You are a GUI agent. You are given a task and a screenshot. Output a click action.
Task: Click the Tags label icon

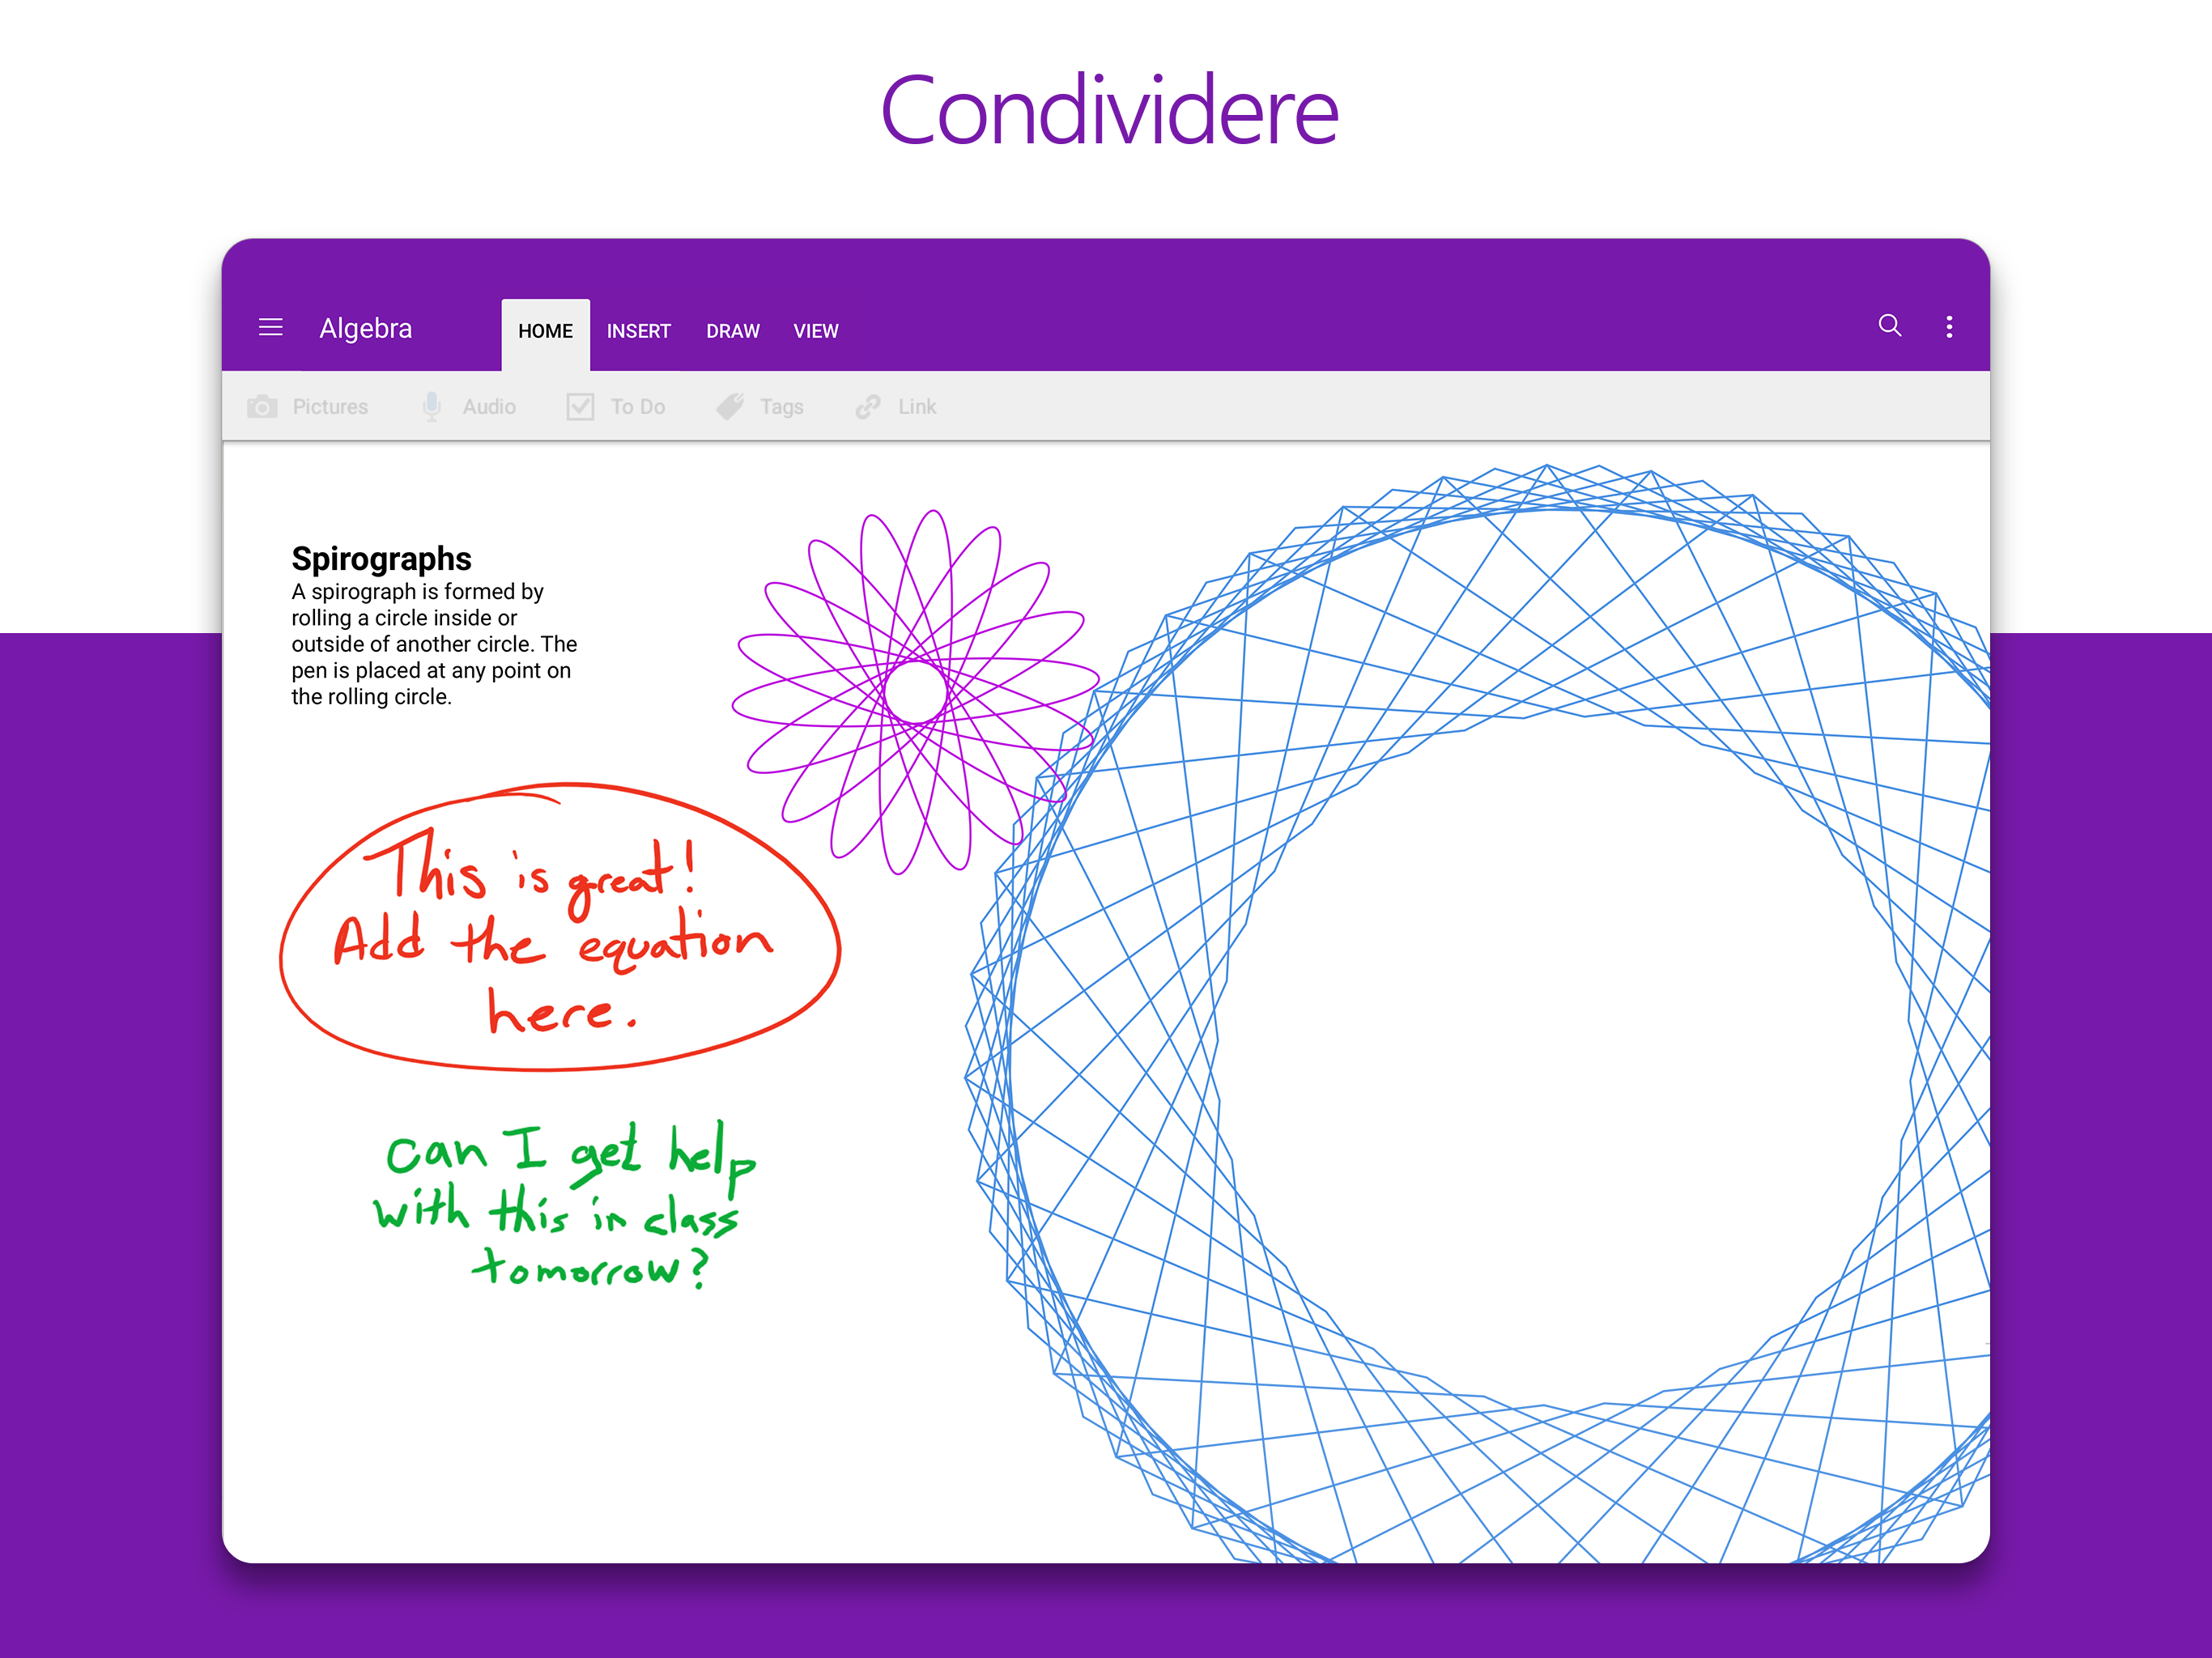click(x=731, y=406)
